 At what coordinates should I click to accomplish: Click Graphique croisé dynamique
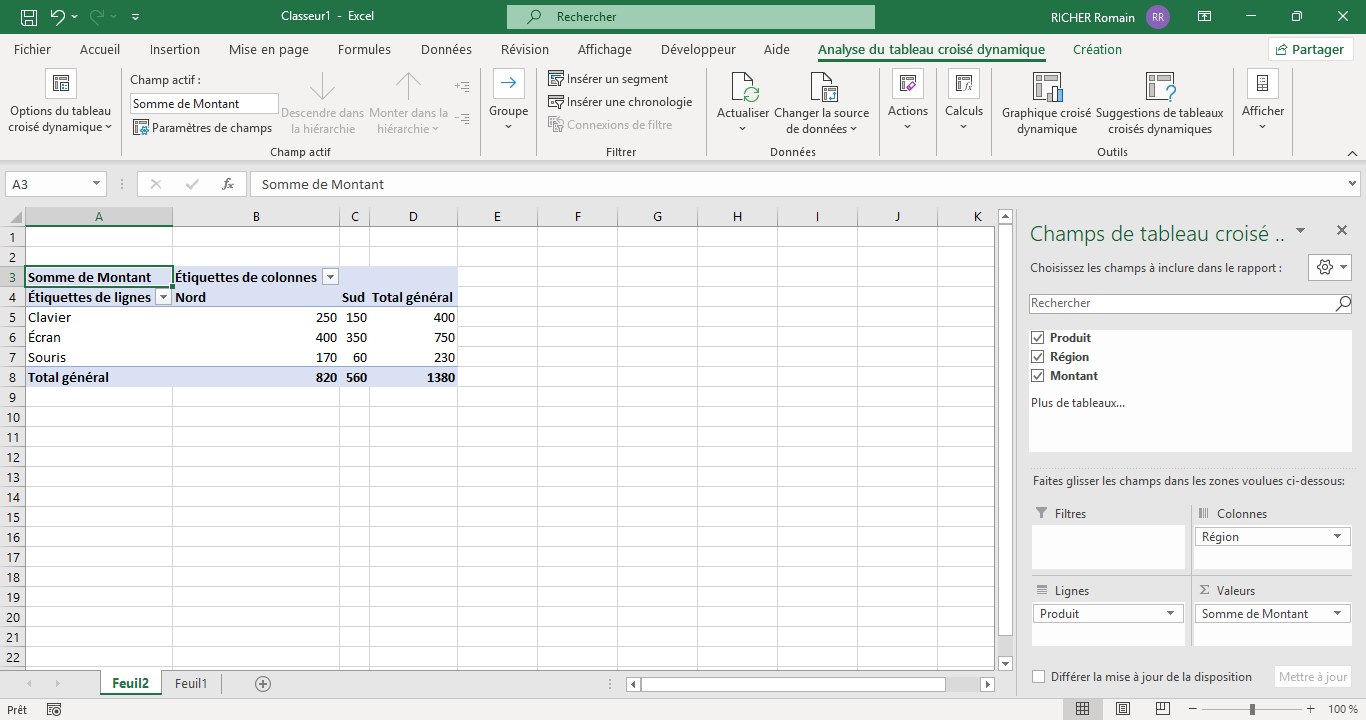coord(1047,104)
